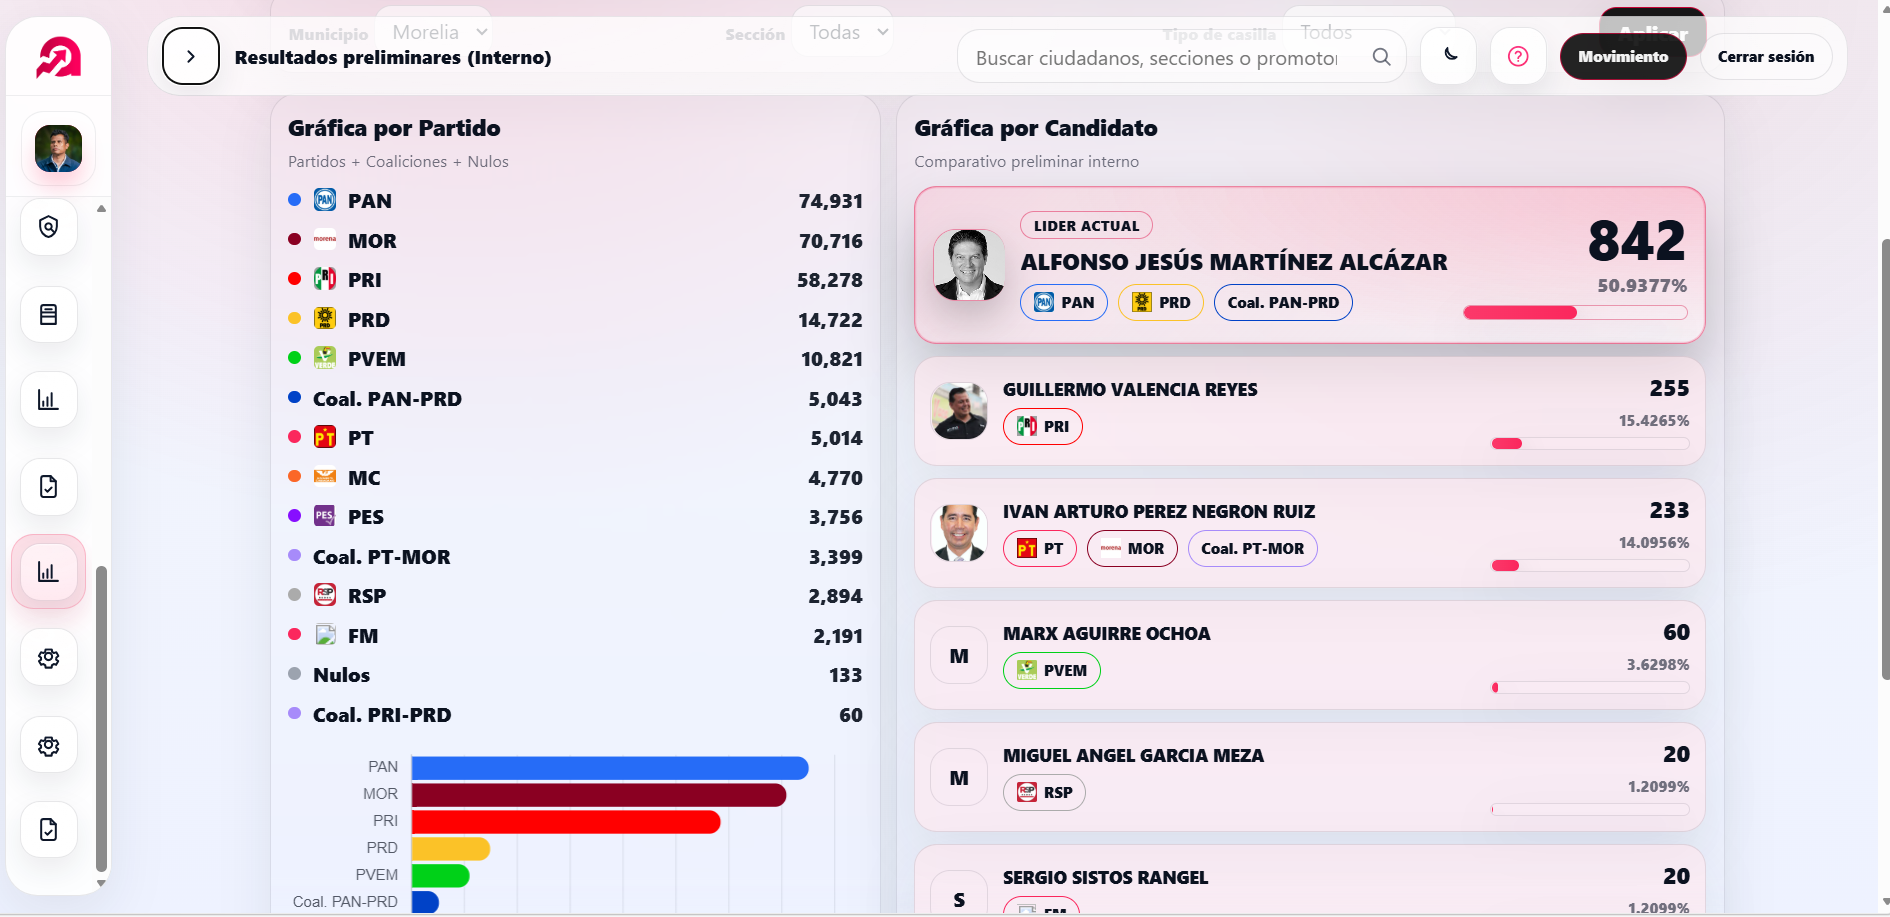1890x917 pixels.
Task: Click Guillermo Valencia Reyes's photo
Action: pos(959,411)
